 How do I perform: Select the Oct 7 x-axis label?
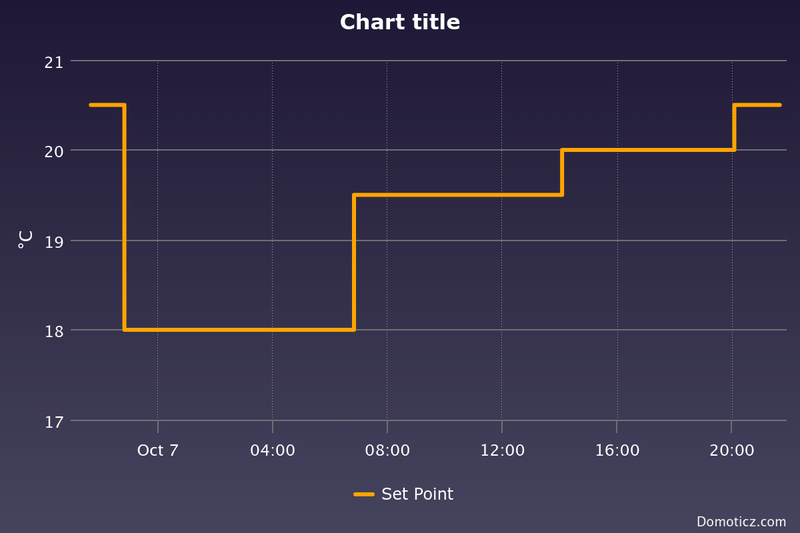(158, 451)
